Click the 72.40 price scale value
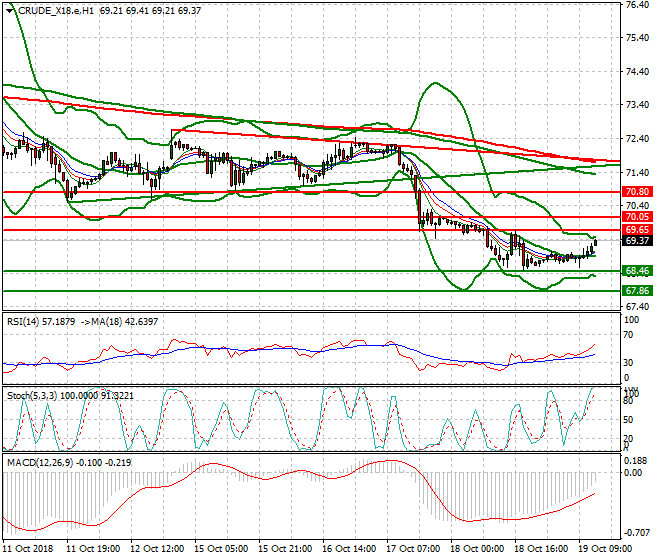This screenshot has width=660, height=560. (637, 139)
